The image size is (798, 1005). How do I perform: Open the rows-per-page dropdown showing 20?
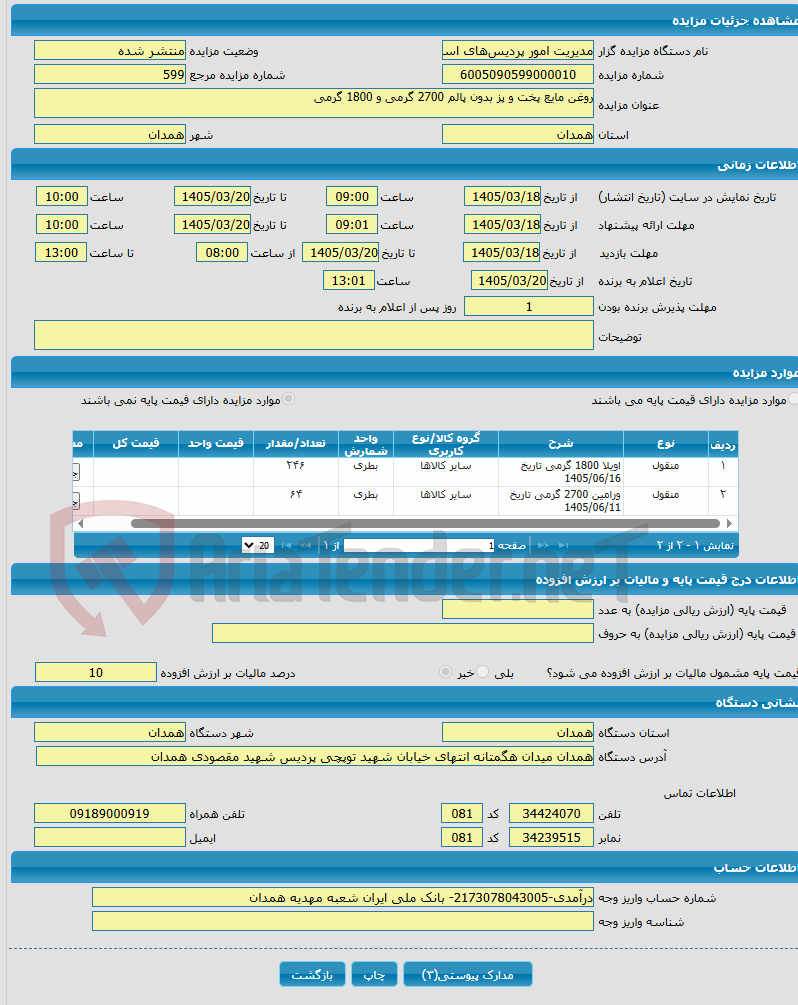(x=258, y=545)
